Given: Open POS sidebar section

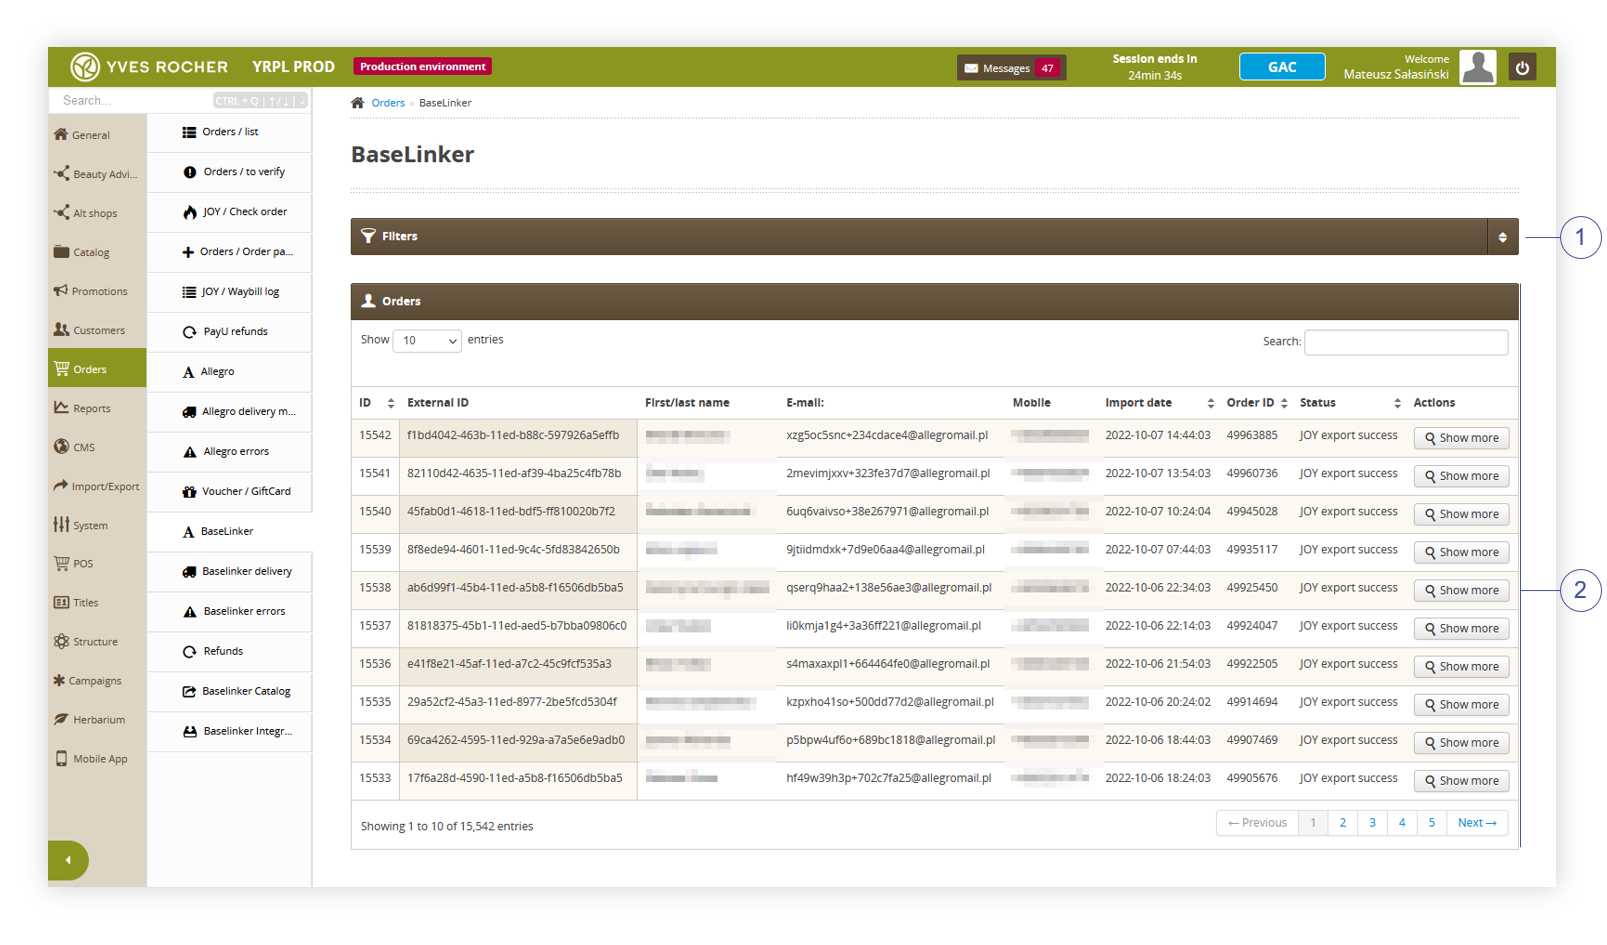Looking at the screenshot, I should coord(97,563).
